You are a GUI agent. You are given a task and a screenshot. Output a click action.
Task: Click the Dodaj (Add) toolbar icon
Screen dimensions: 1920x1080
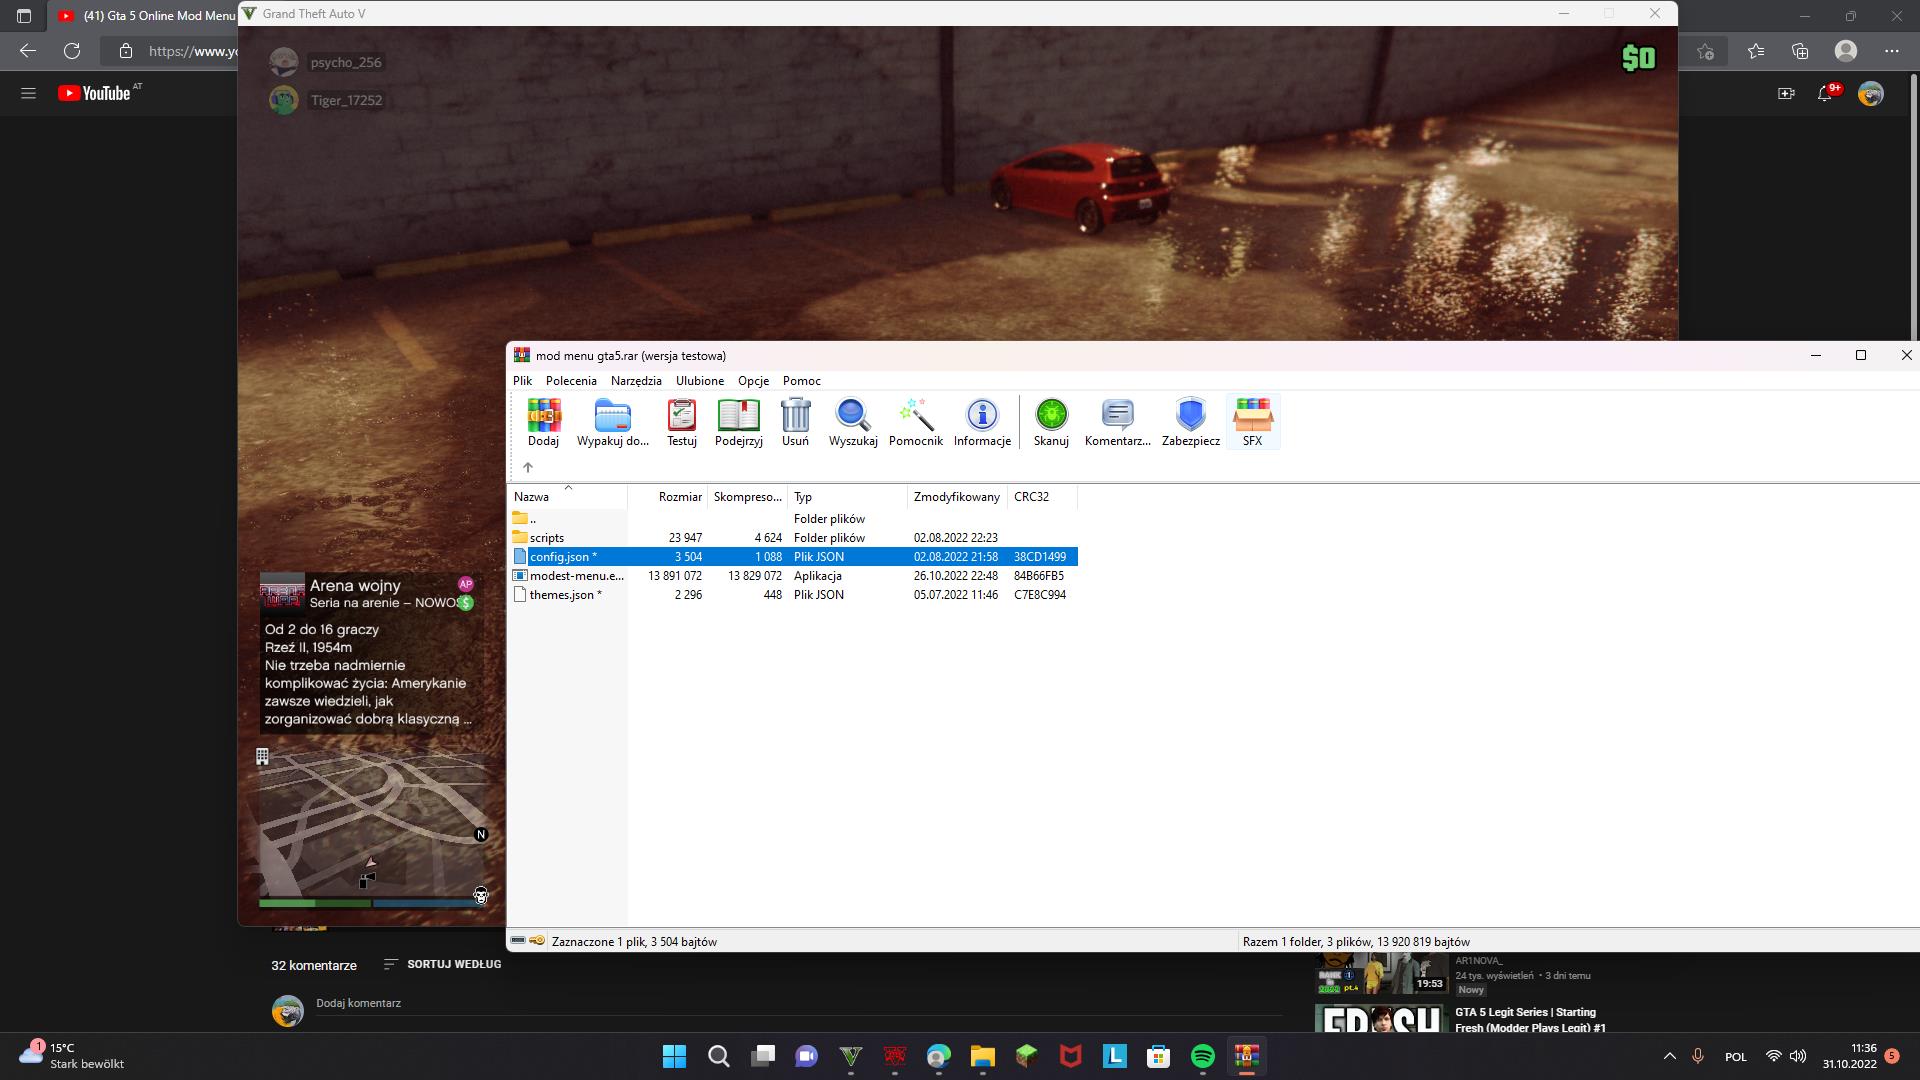543,421
